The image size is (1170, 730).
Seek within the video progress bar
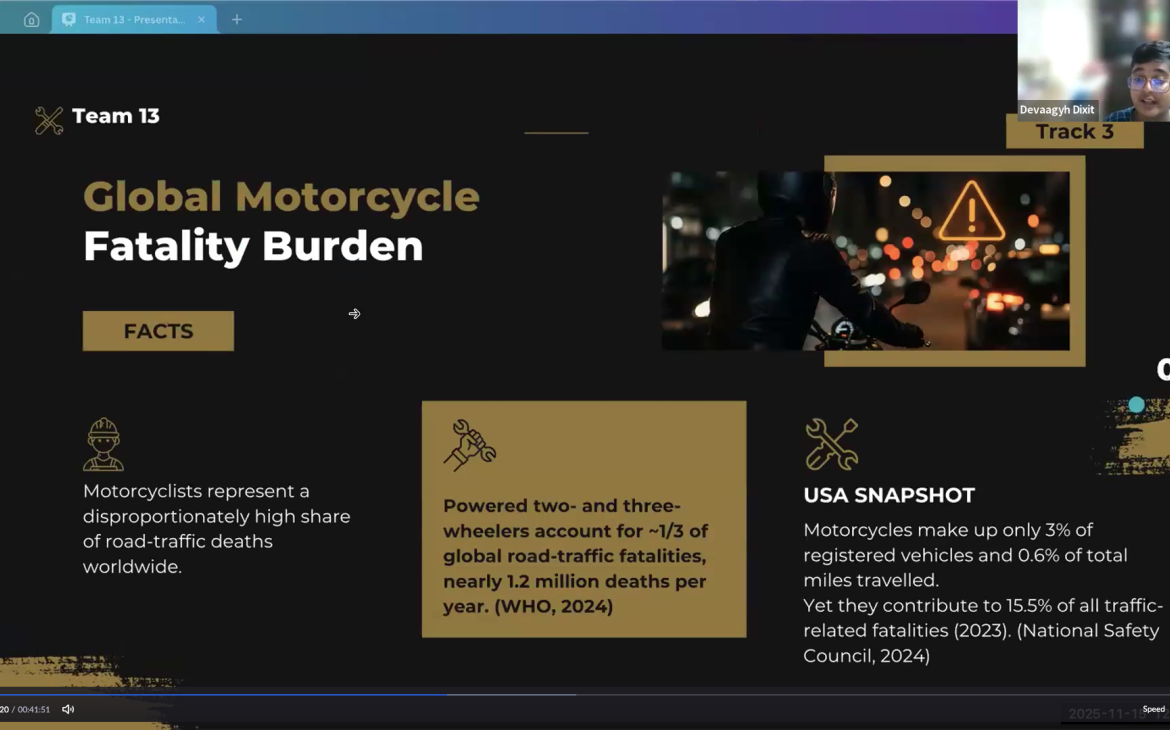pos(300,694)
